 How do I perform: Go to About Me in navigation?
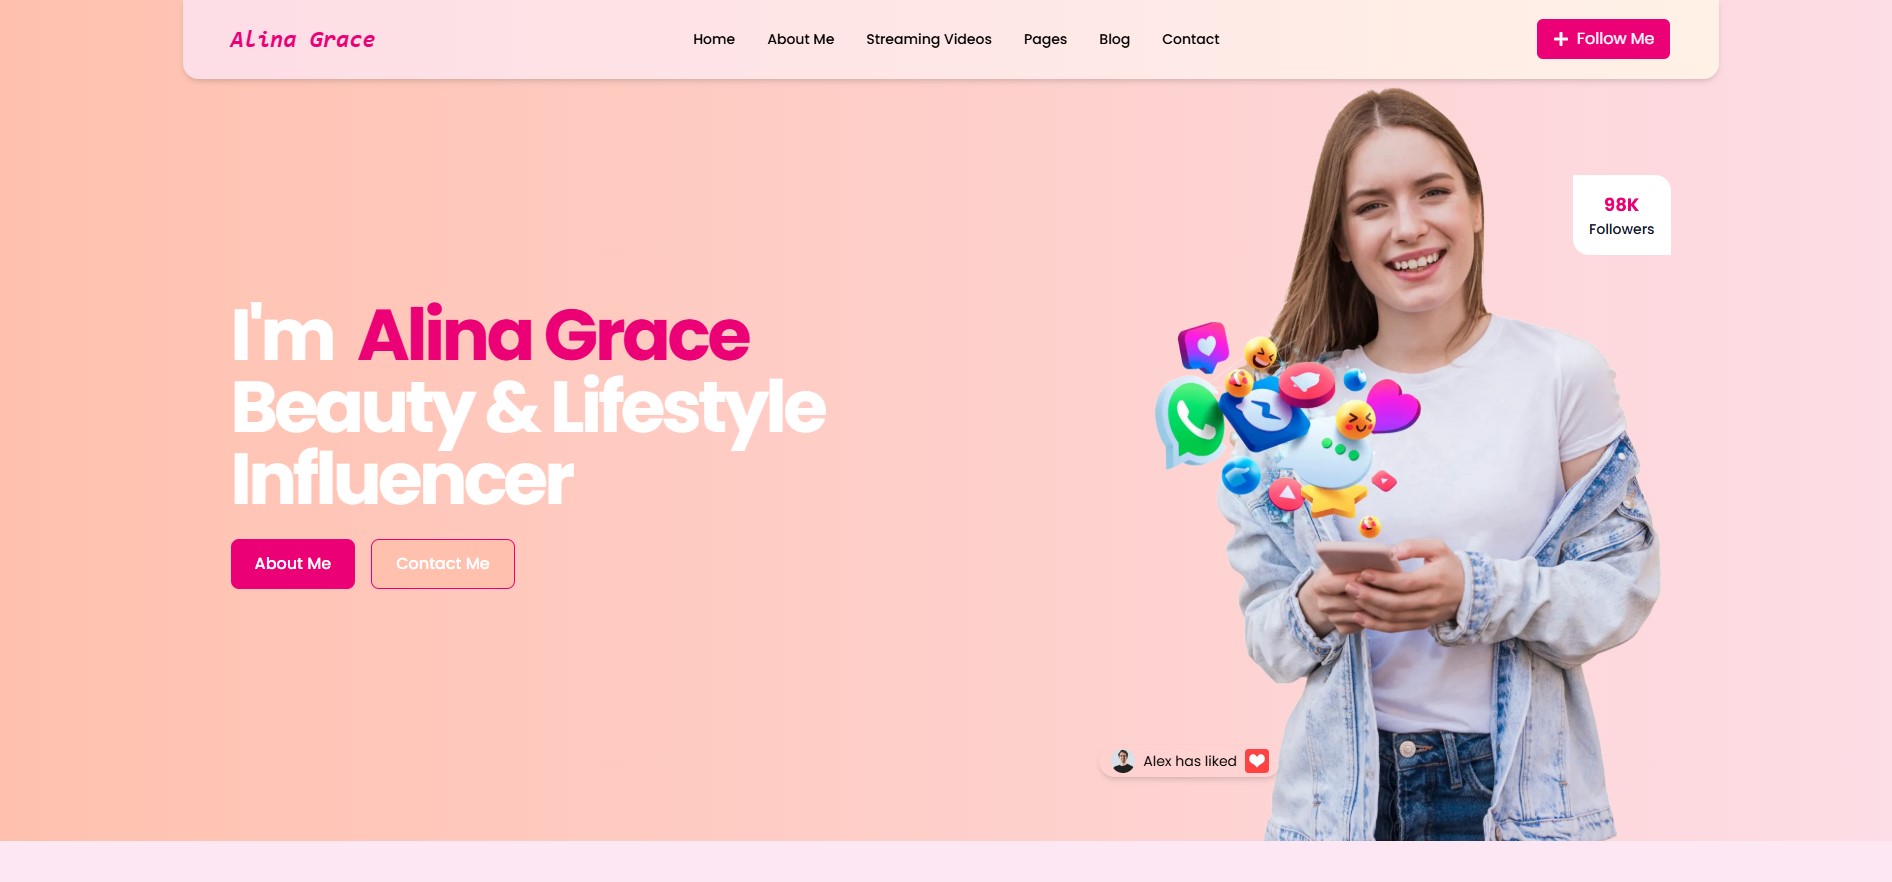click(800, 39)
